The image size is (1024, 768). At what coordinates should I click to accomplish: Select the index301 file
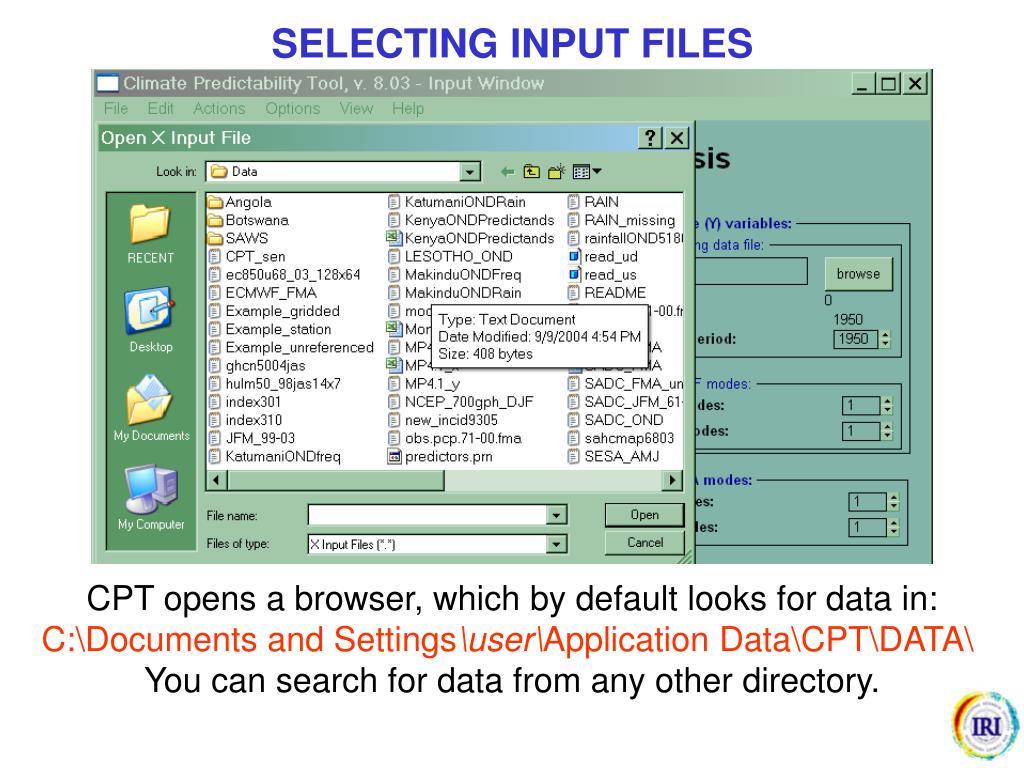245,402
